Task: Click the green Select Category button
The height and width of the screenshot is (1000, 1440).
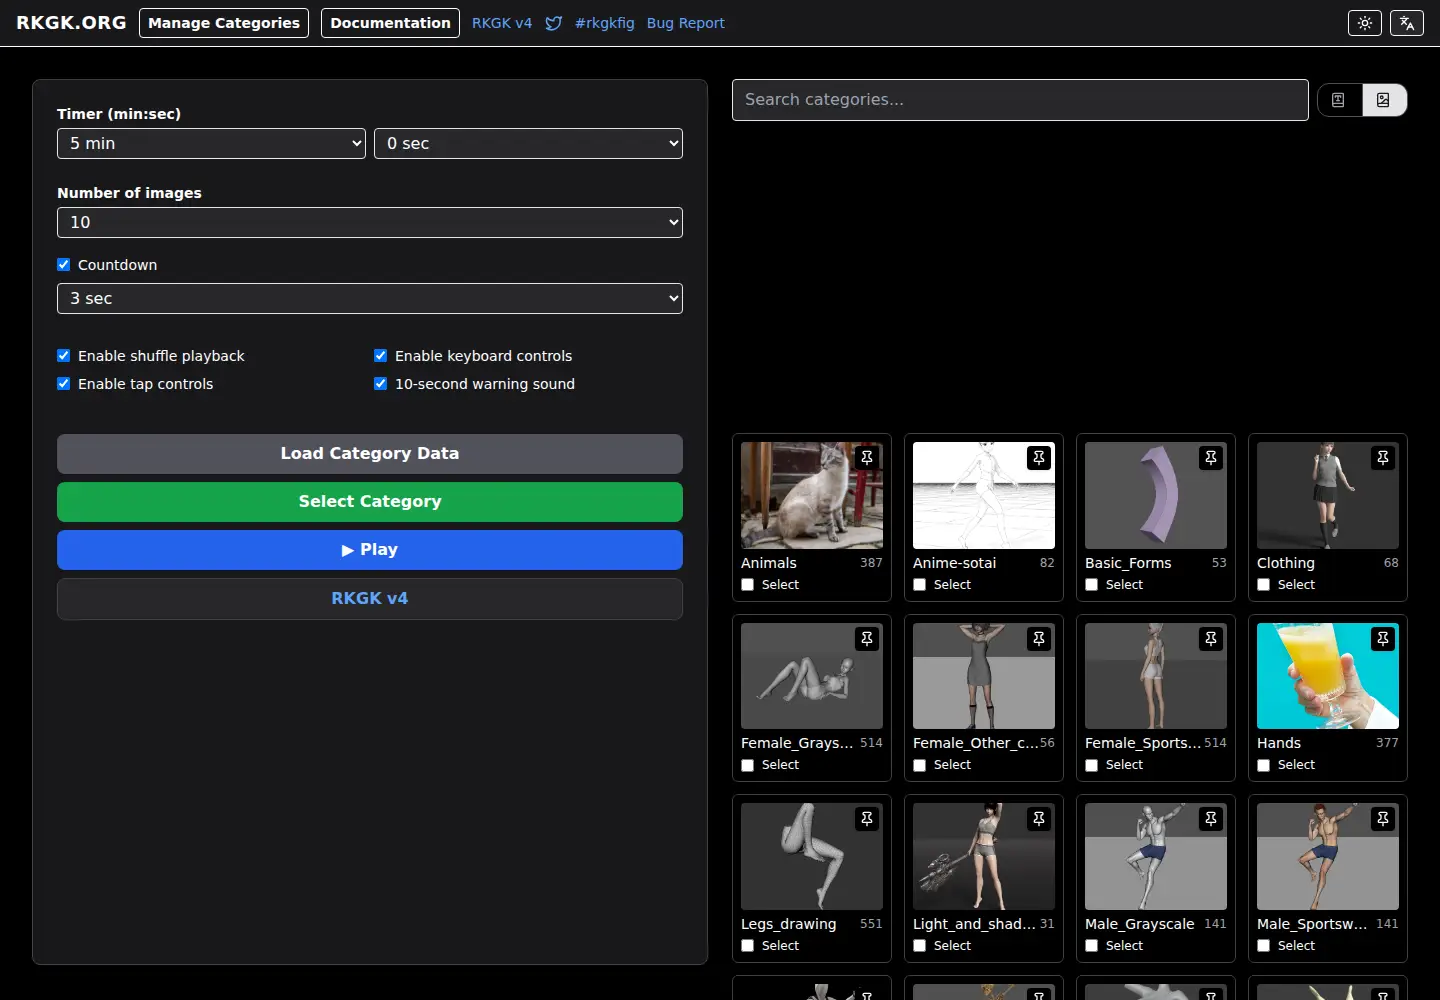Action: point(370,502)
